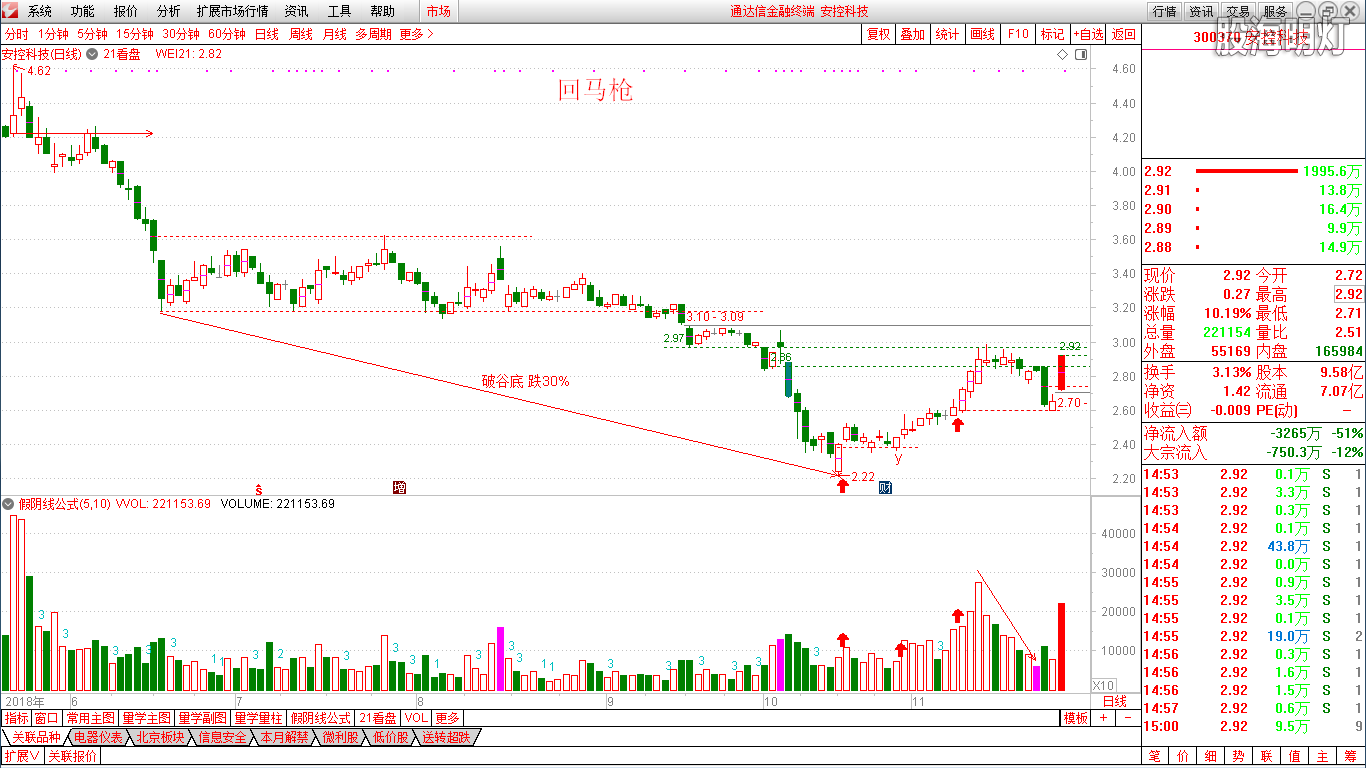
Task: Click the red $ marker on the chart
Action: pyautogui.click(x=259, y=489)
